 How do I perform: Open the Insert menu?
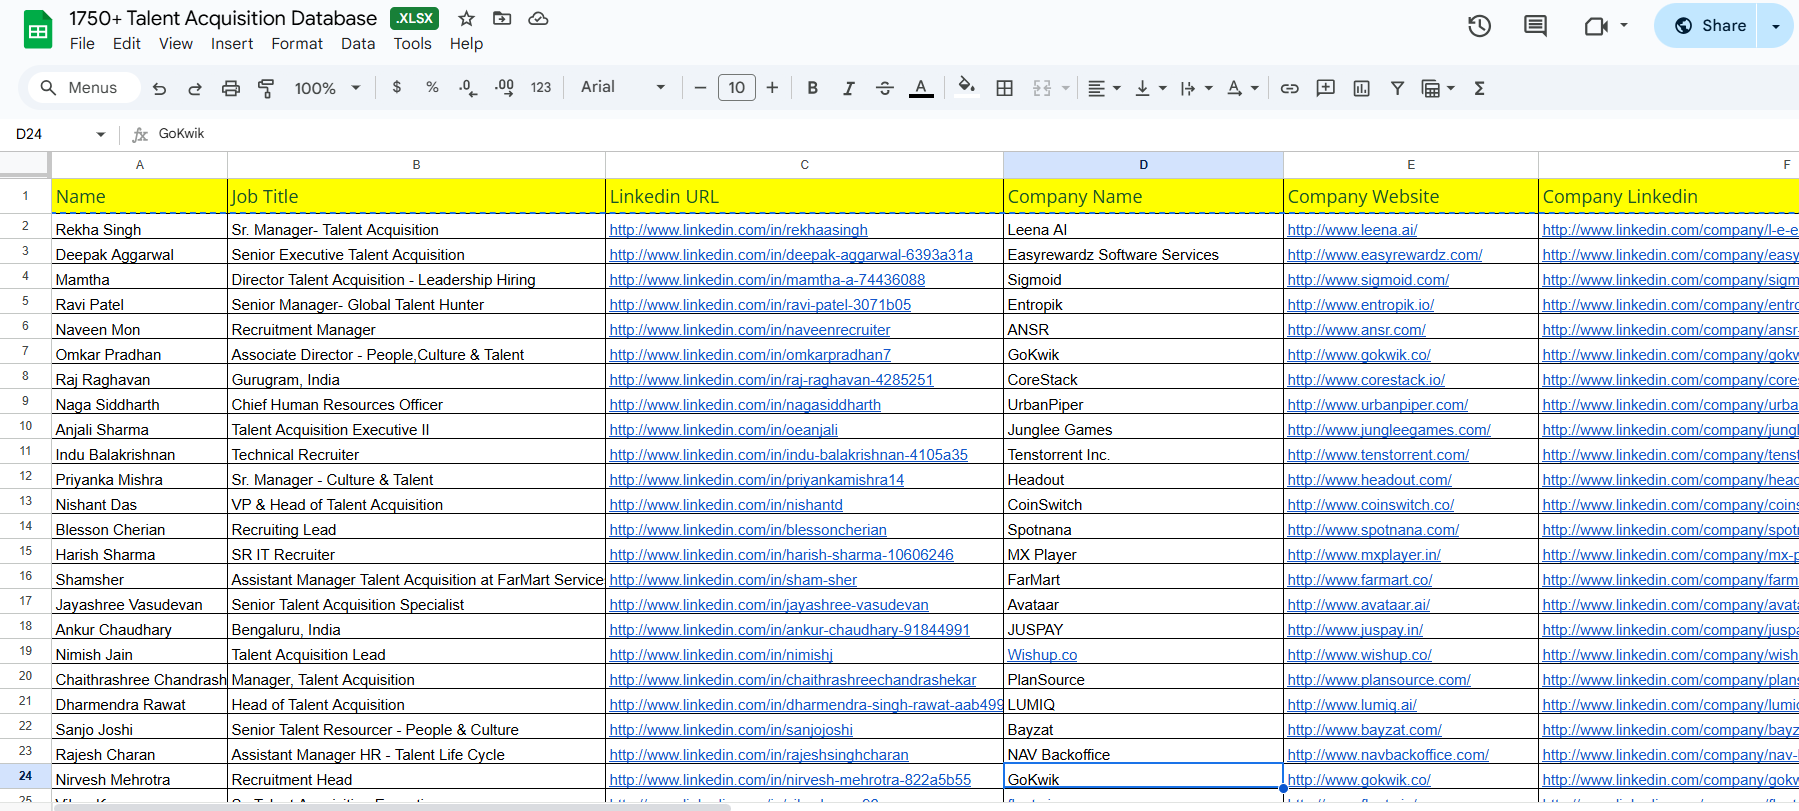click(232, 44)
